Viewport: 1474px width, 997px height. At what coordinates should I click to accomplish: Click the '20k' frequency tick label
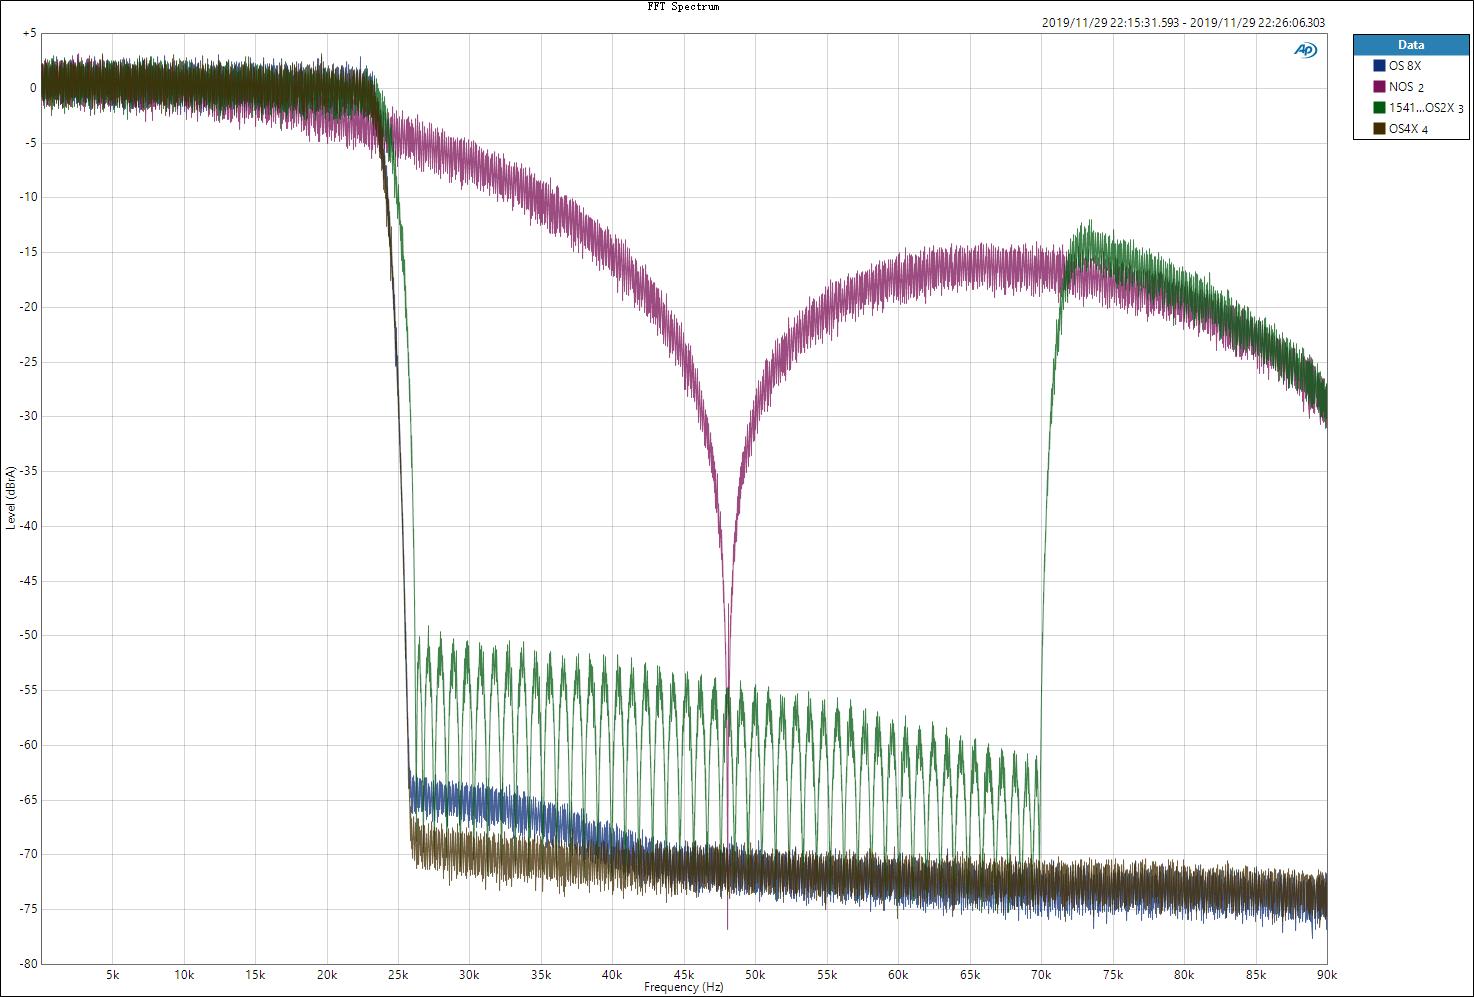coord(326,974)
